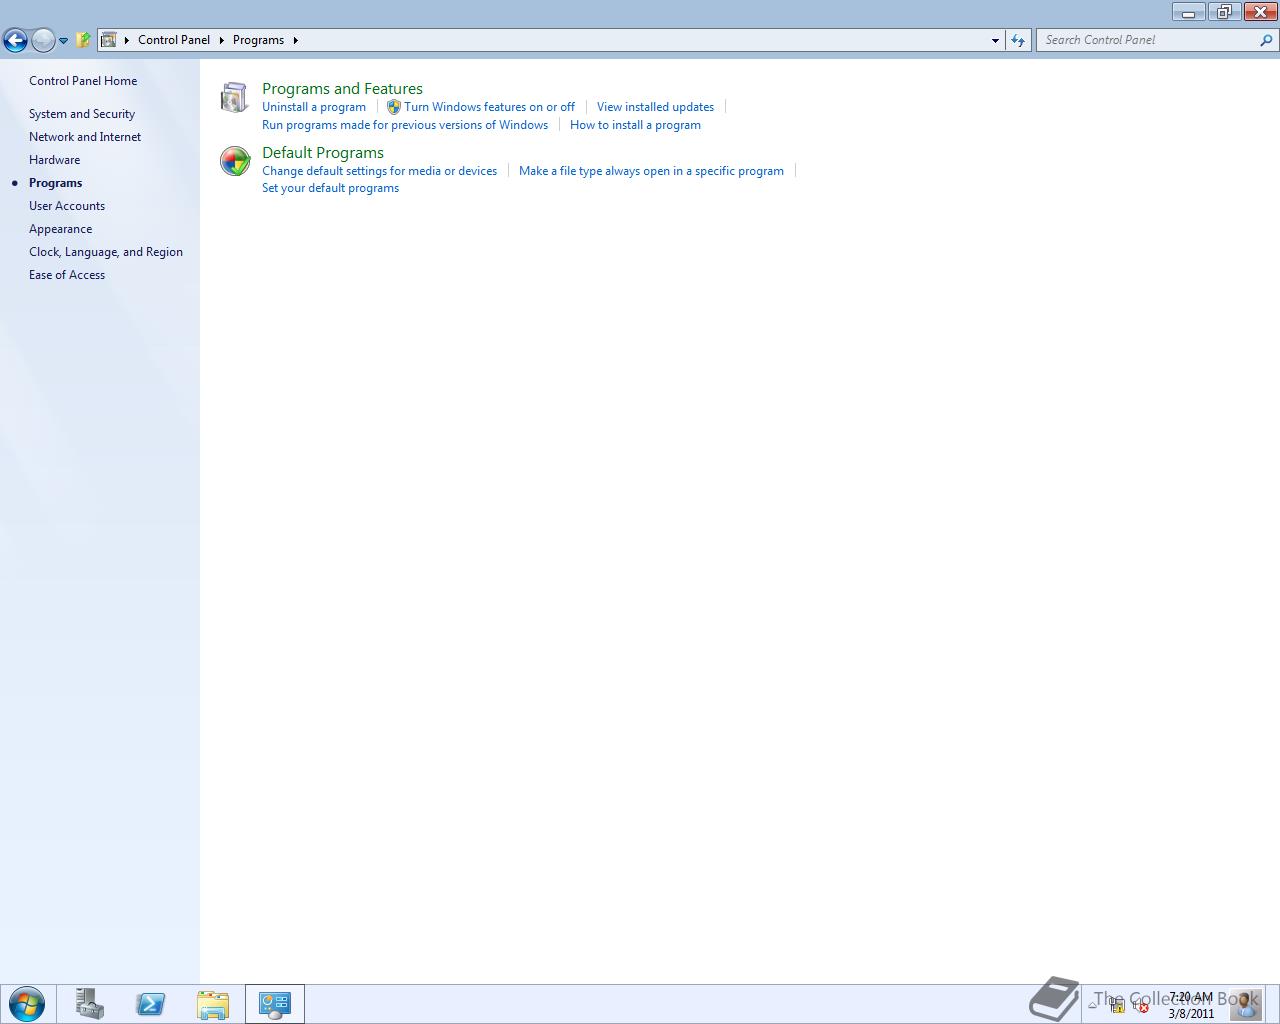Open Appearance category in sidebar
Screen dimensions: 1280x1024
coord(60,229)
